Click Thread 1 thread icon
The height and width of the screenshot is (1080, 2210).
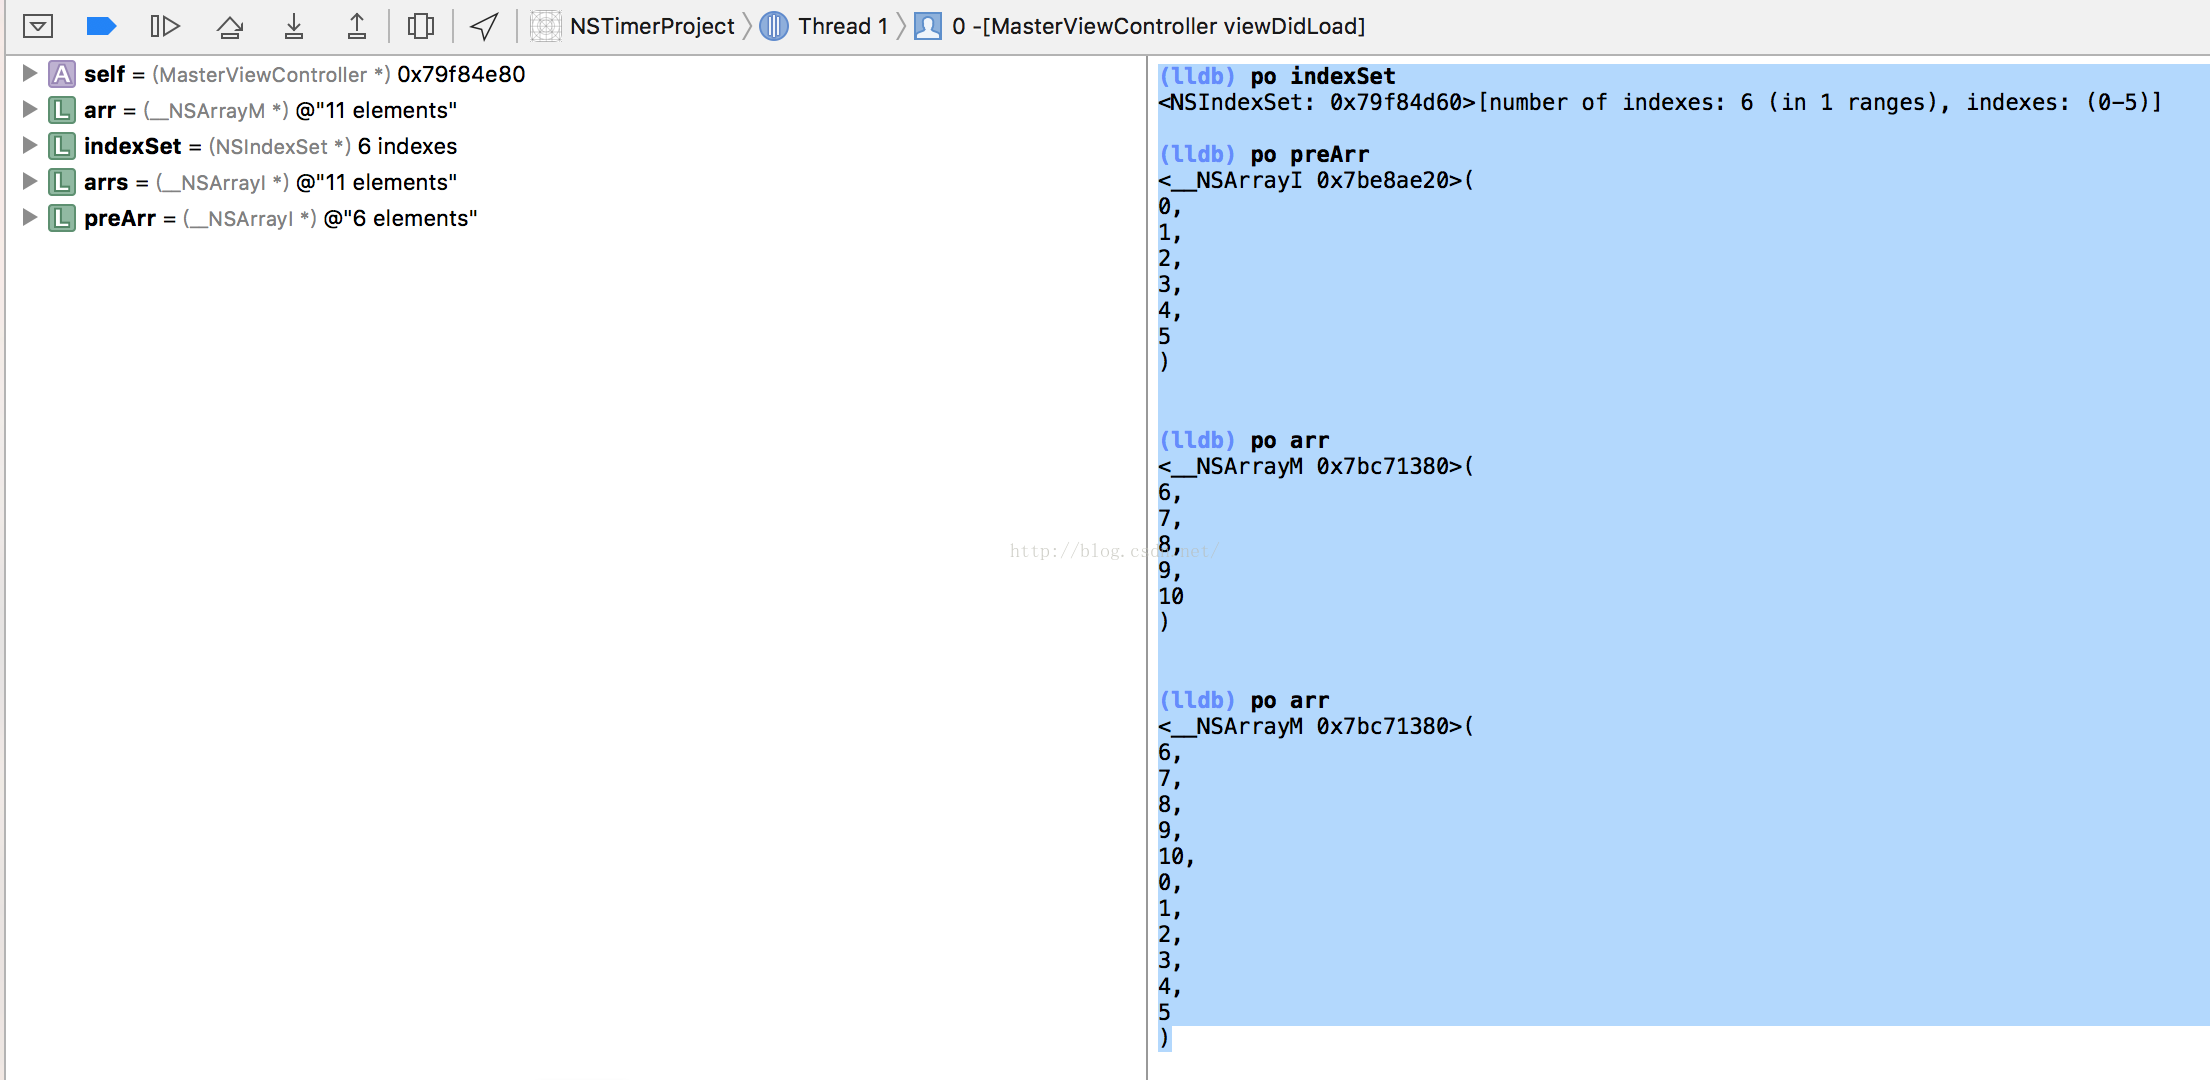click(x=774, y=26)
